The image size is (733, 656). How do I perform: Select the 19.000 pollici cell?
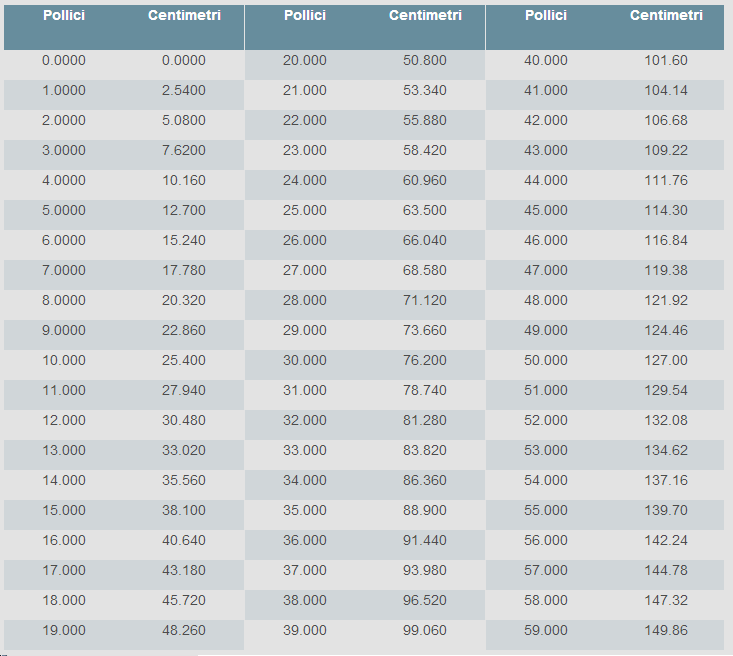64,631
